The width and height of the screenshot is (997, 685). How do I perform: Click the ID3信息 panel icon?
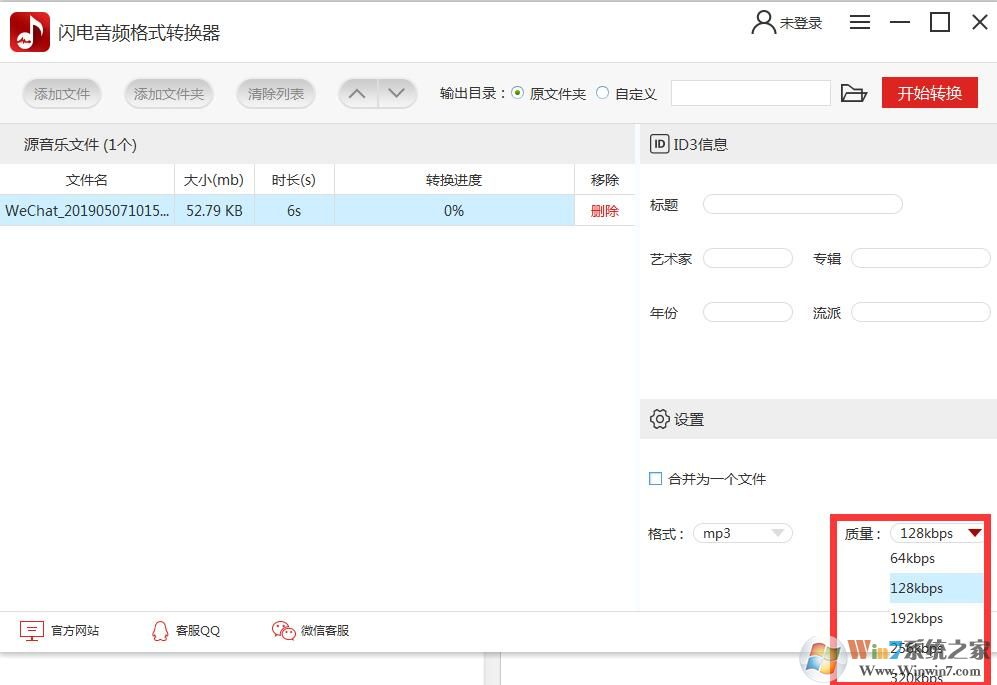click(x=660, y=144)
